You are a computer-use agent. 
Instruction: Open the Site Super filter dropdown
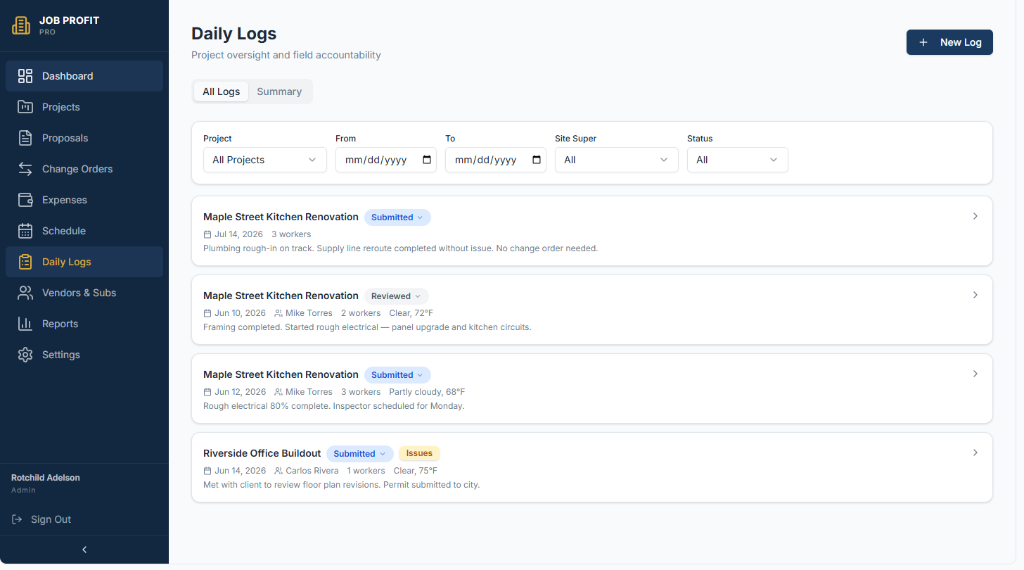pyautogui.click(x=616, y=160)
